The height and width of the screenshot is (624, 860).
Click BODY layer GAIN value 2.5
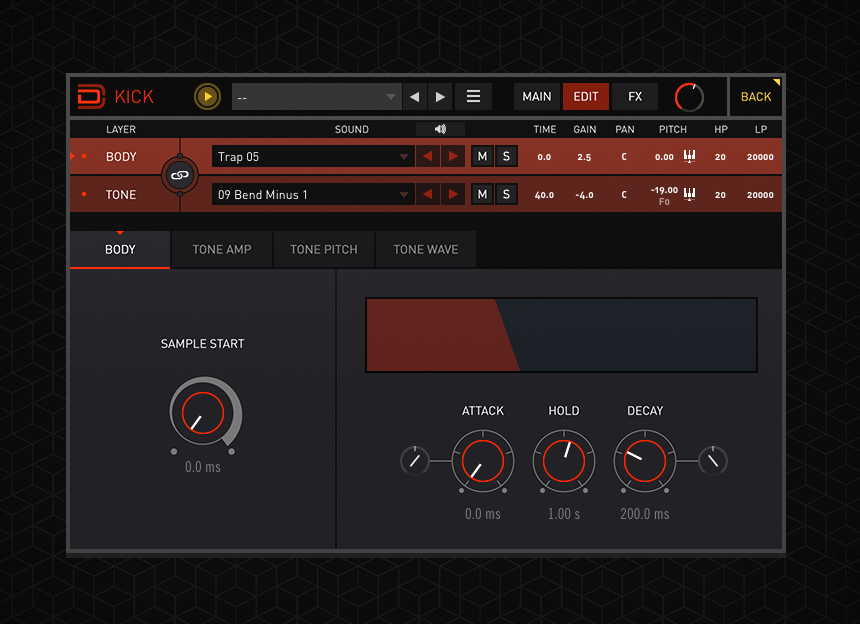point(584,157)
